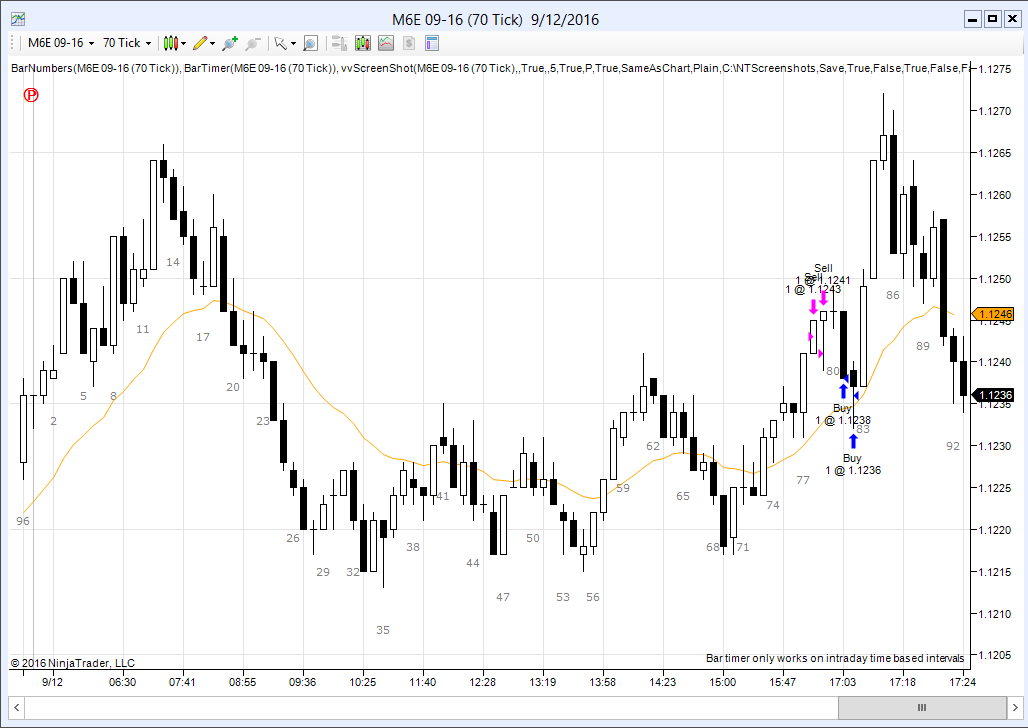
Task: Click the 1.1255 price axis label
Action: click(x=995, y=237)
